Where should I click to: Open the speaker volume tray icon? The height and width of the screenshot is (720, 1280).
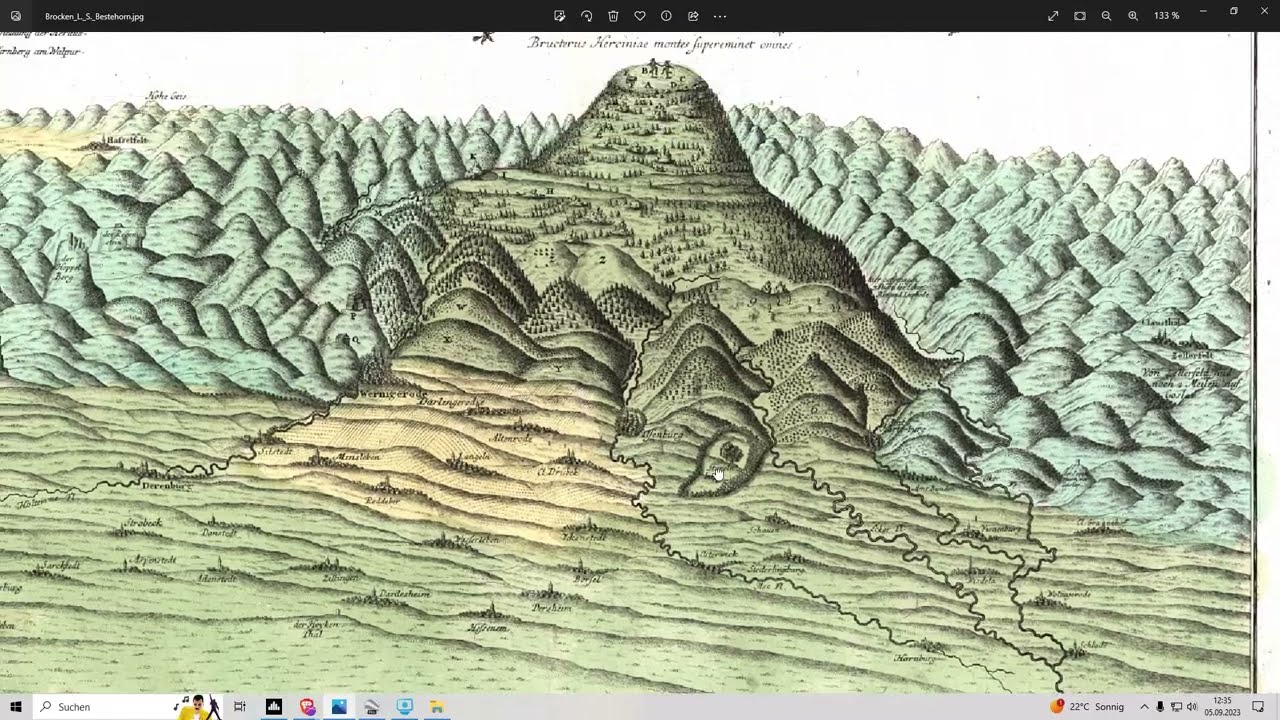pos(1192,707)
